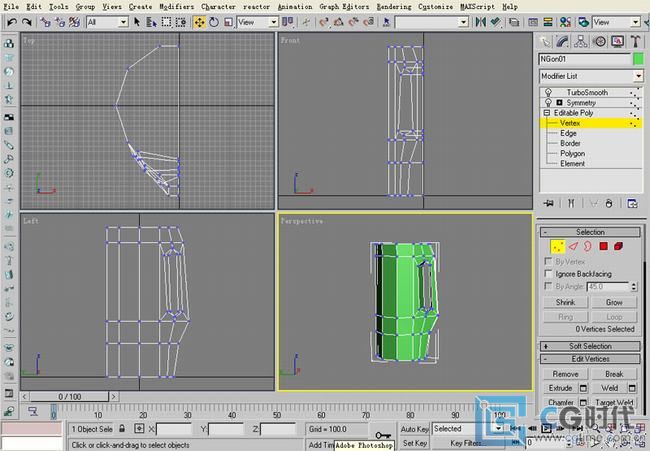
Task: Activate Select and Scale tool
Action: (228, 22)
